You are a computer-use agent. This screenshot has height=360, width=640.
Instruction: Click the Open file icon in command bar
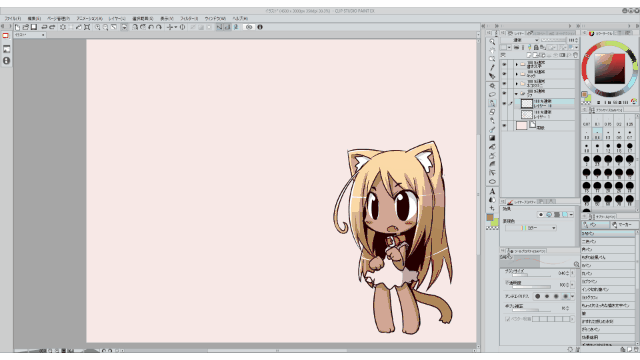point(26,27)
